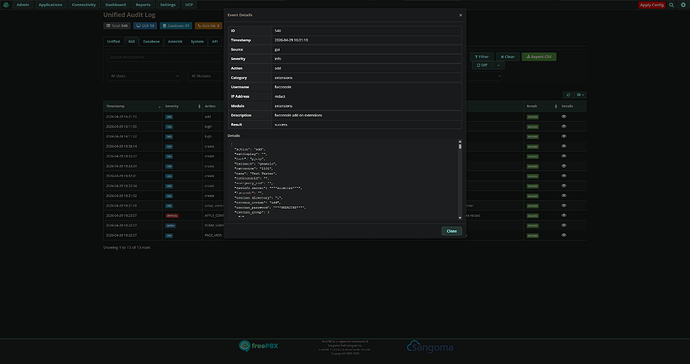View details eye for 16:11:30 row
Viewport: 690px width, 364px height.
point(564,126)
